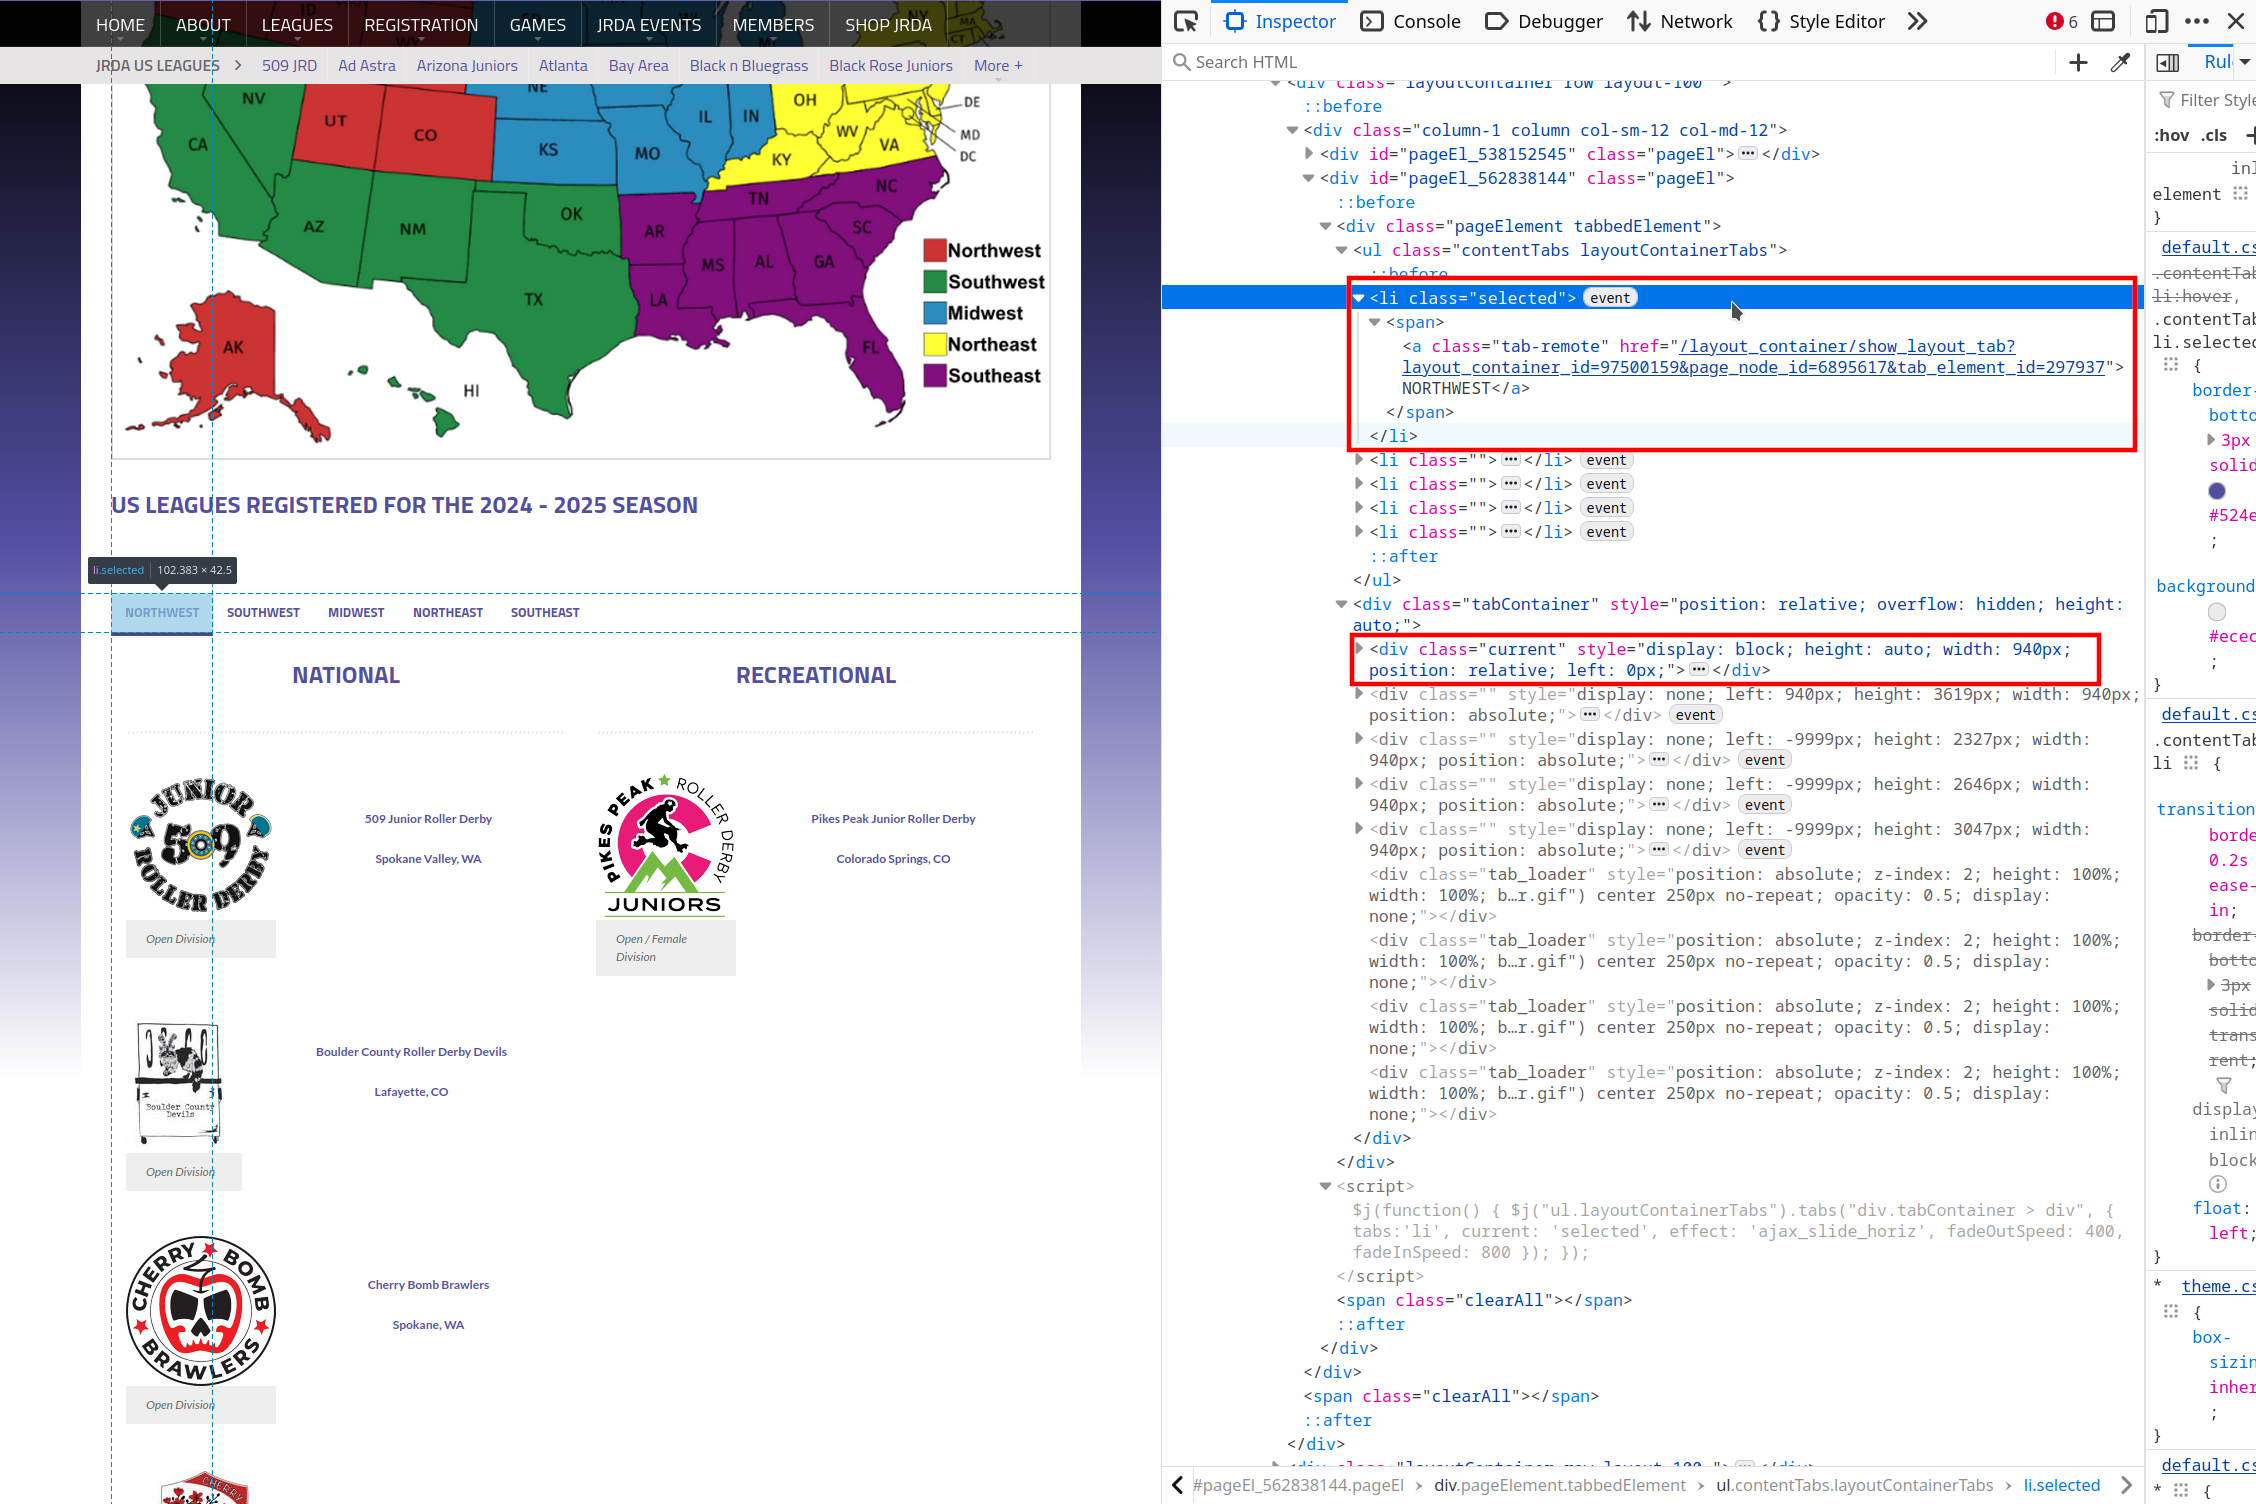Open Pikes Peak Junior Roller Derby link

[893, 819]
